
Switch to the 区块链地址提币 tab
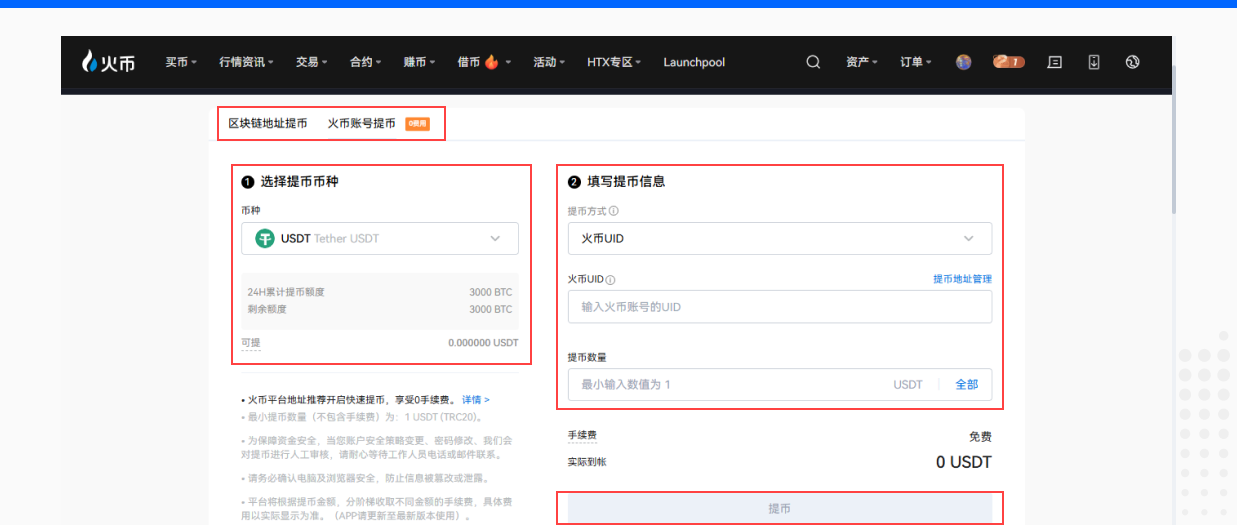pos(267,124)
